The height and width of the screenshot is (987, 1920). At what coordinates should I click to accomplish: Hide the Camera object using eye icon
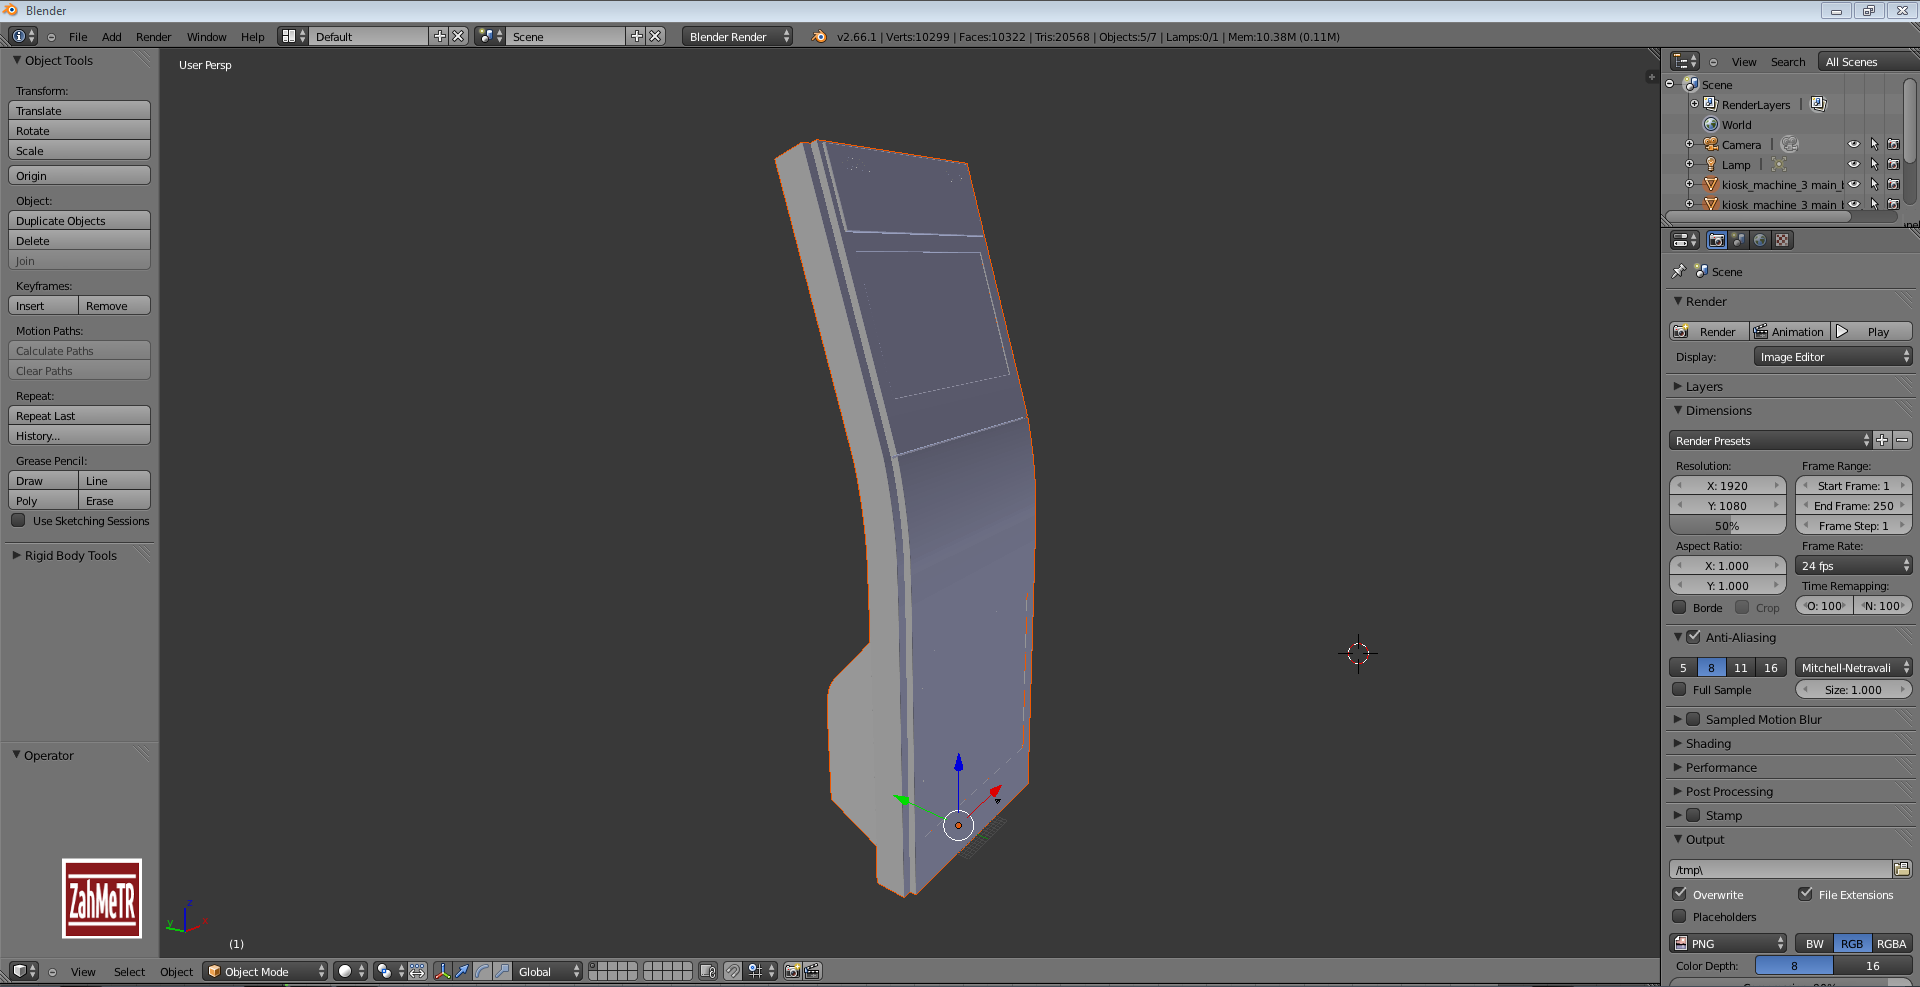coord(1853,144)
